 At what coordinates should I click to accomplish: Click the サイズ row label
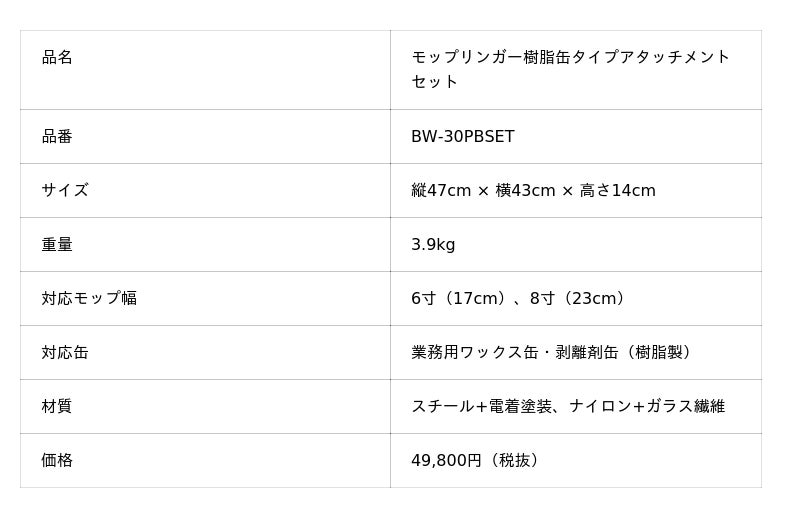65,191
